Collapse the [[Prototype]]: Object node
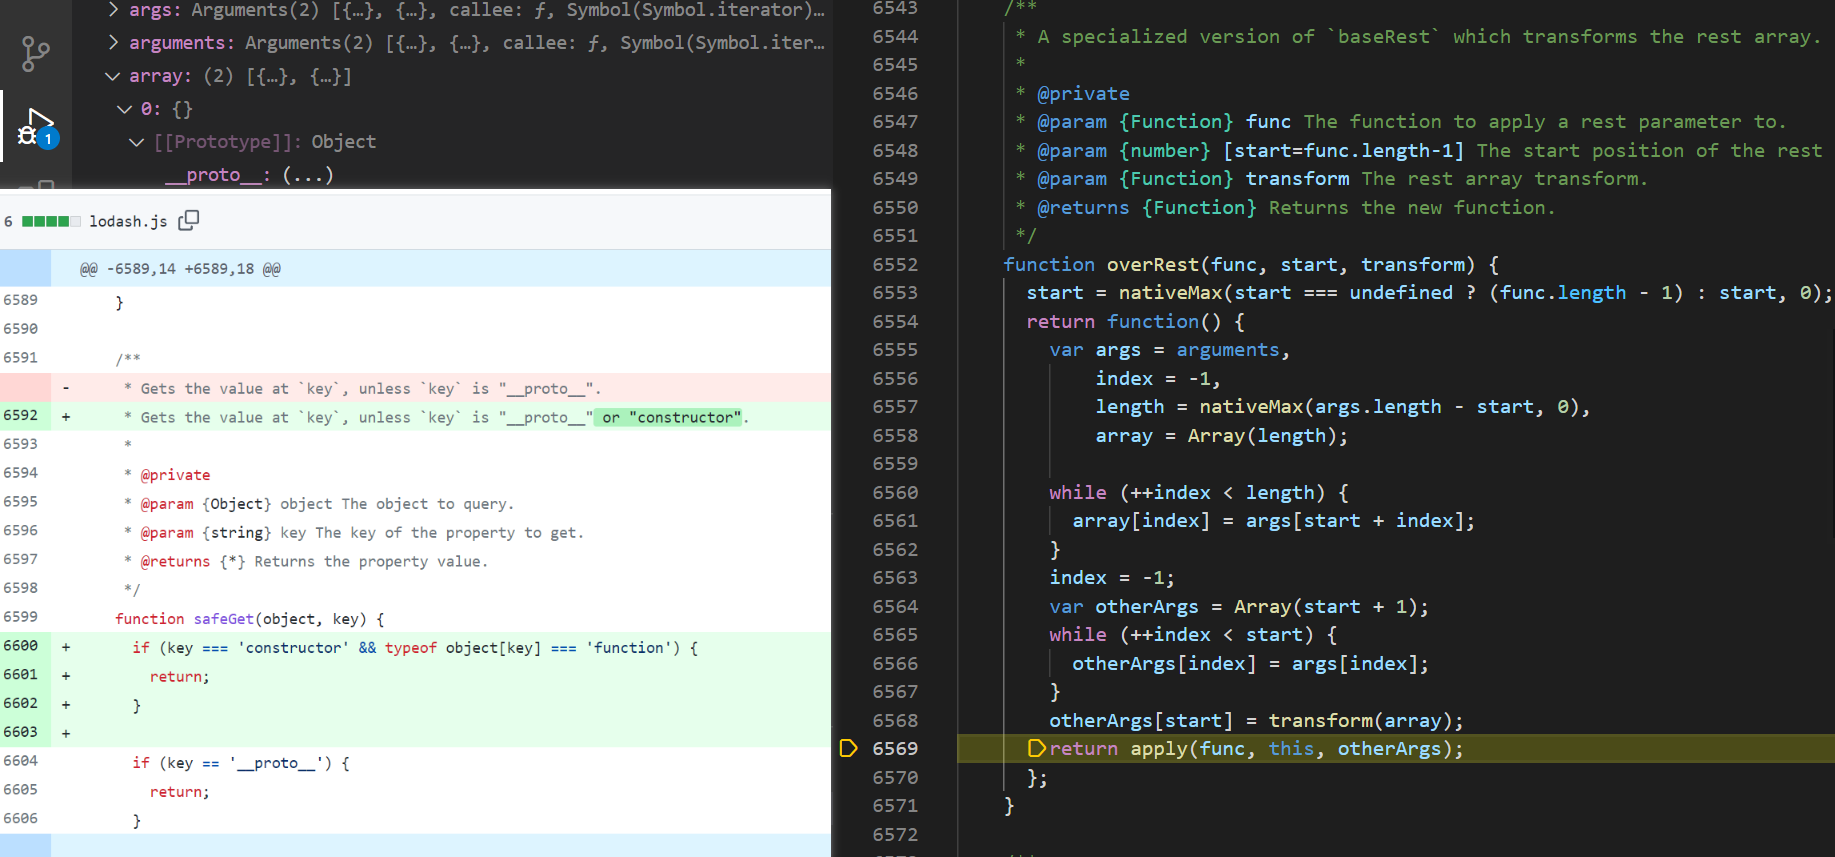The height and width of the screenshot is (857, 1835). 137,142
